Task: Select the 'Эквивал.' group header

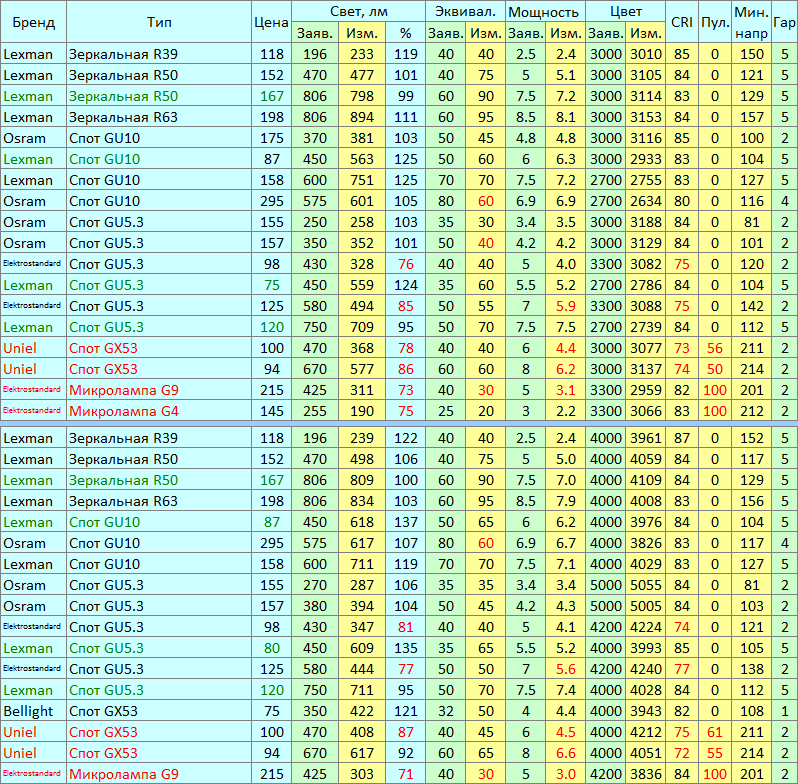Action: [465, 11]
